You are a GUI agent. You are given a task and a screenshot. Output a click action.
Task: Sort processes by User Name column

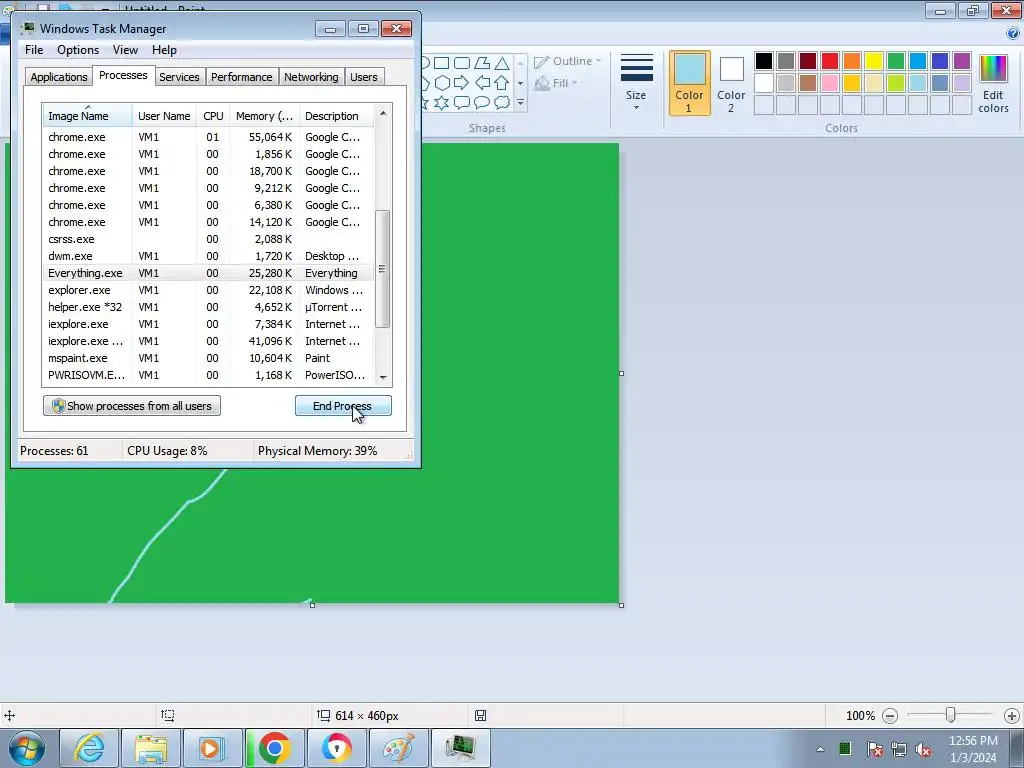164,116
